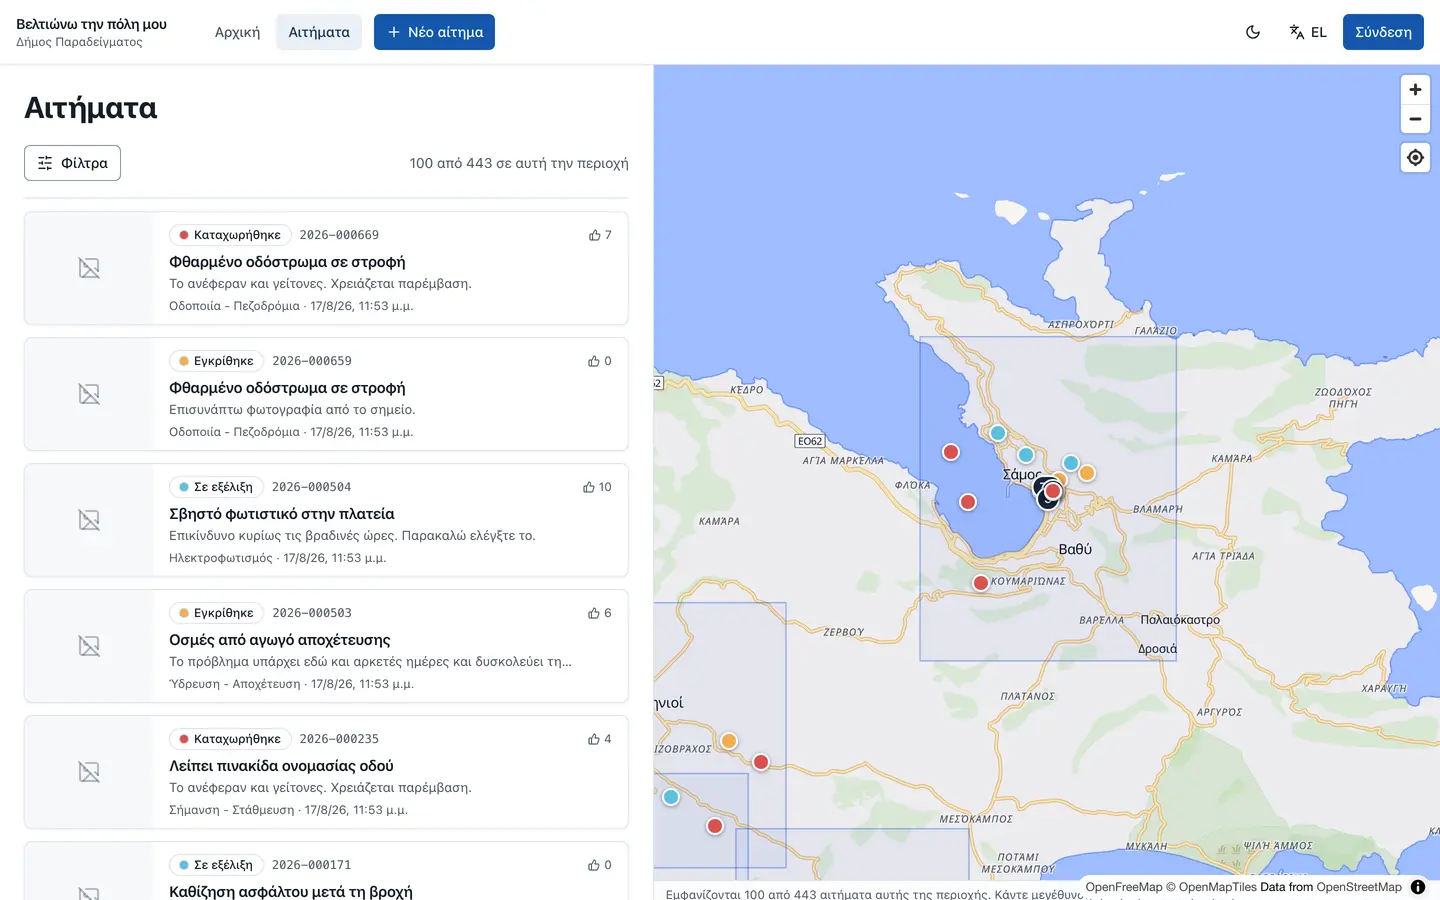1440x900 pixels.
Task: Upvote request 2026-000659 with thumbs-up
Action: [600, 361]
